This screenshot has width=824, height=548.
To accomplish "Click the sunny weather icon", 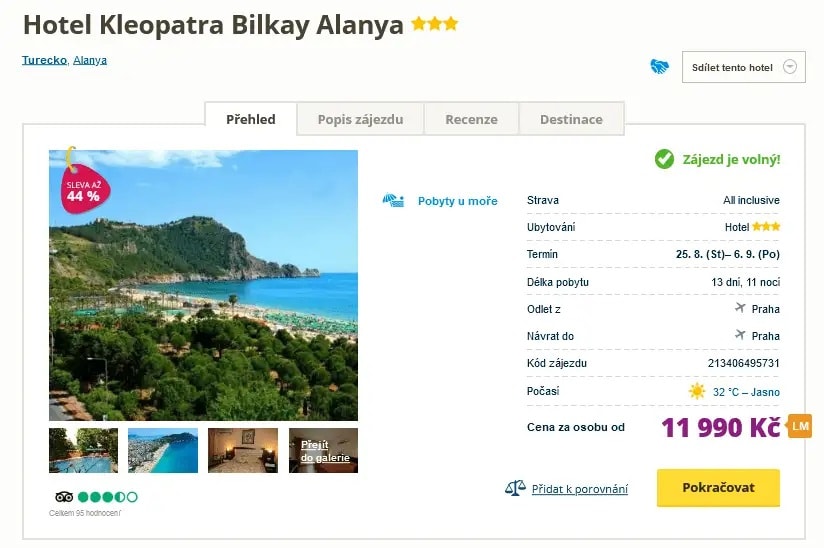I will click(x=696, y=391).
